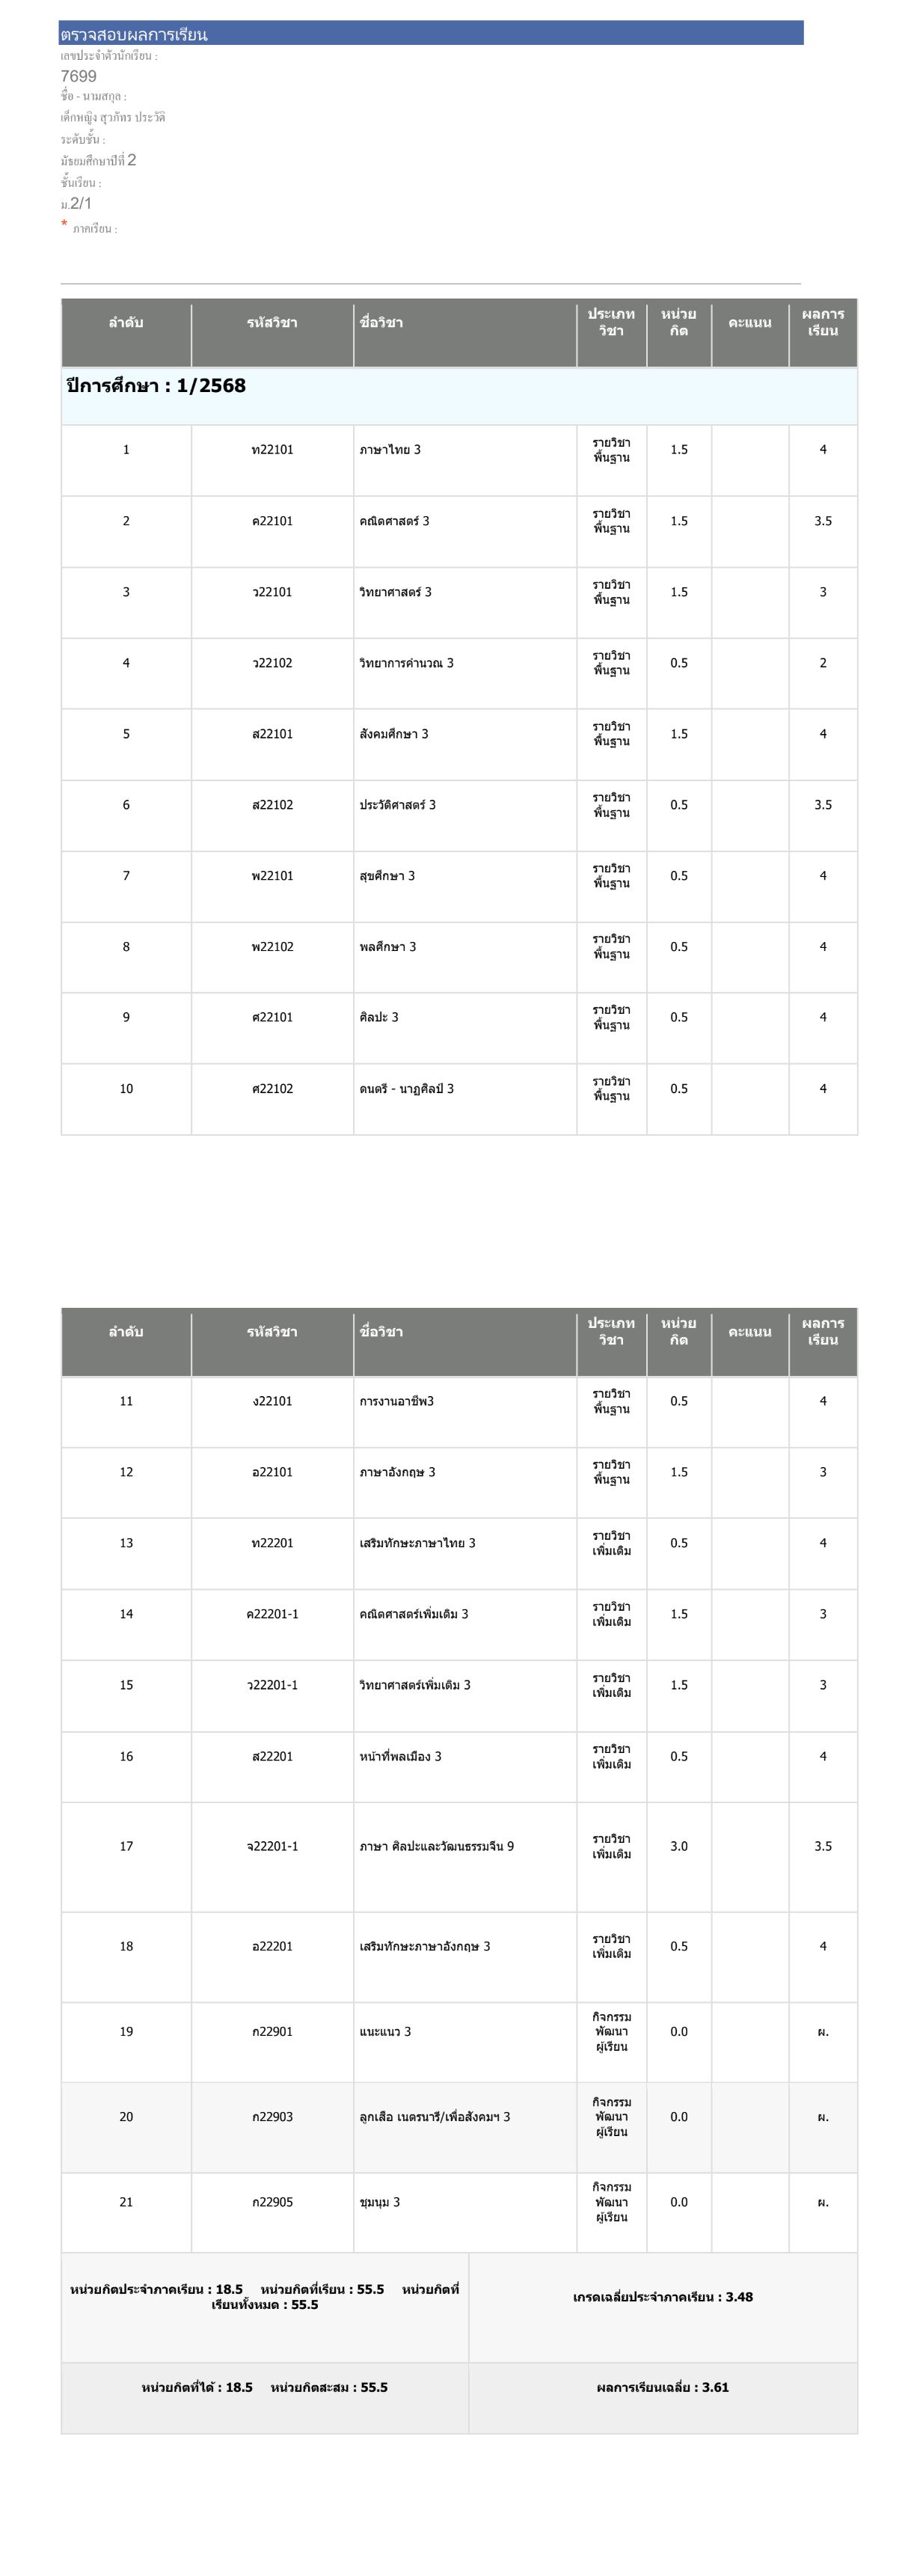Select the คณิตศาสตร์ 3 subject name
The image size is (911, 2576).
(x=394, y=521)
